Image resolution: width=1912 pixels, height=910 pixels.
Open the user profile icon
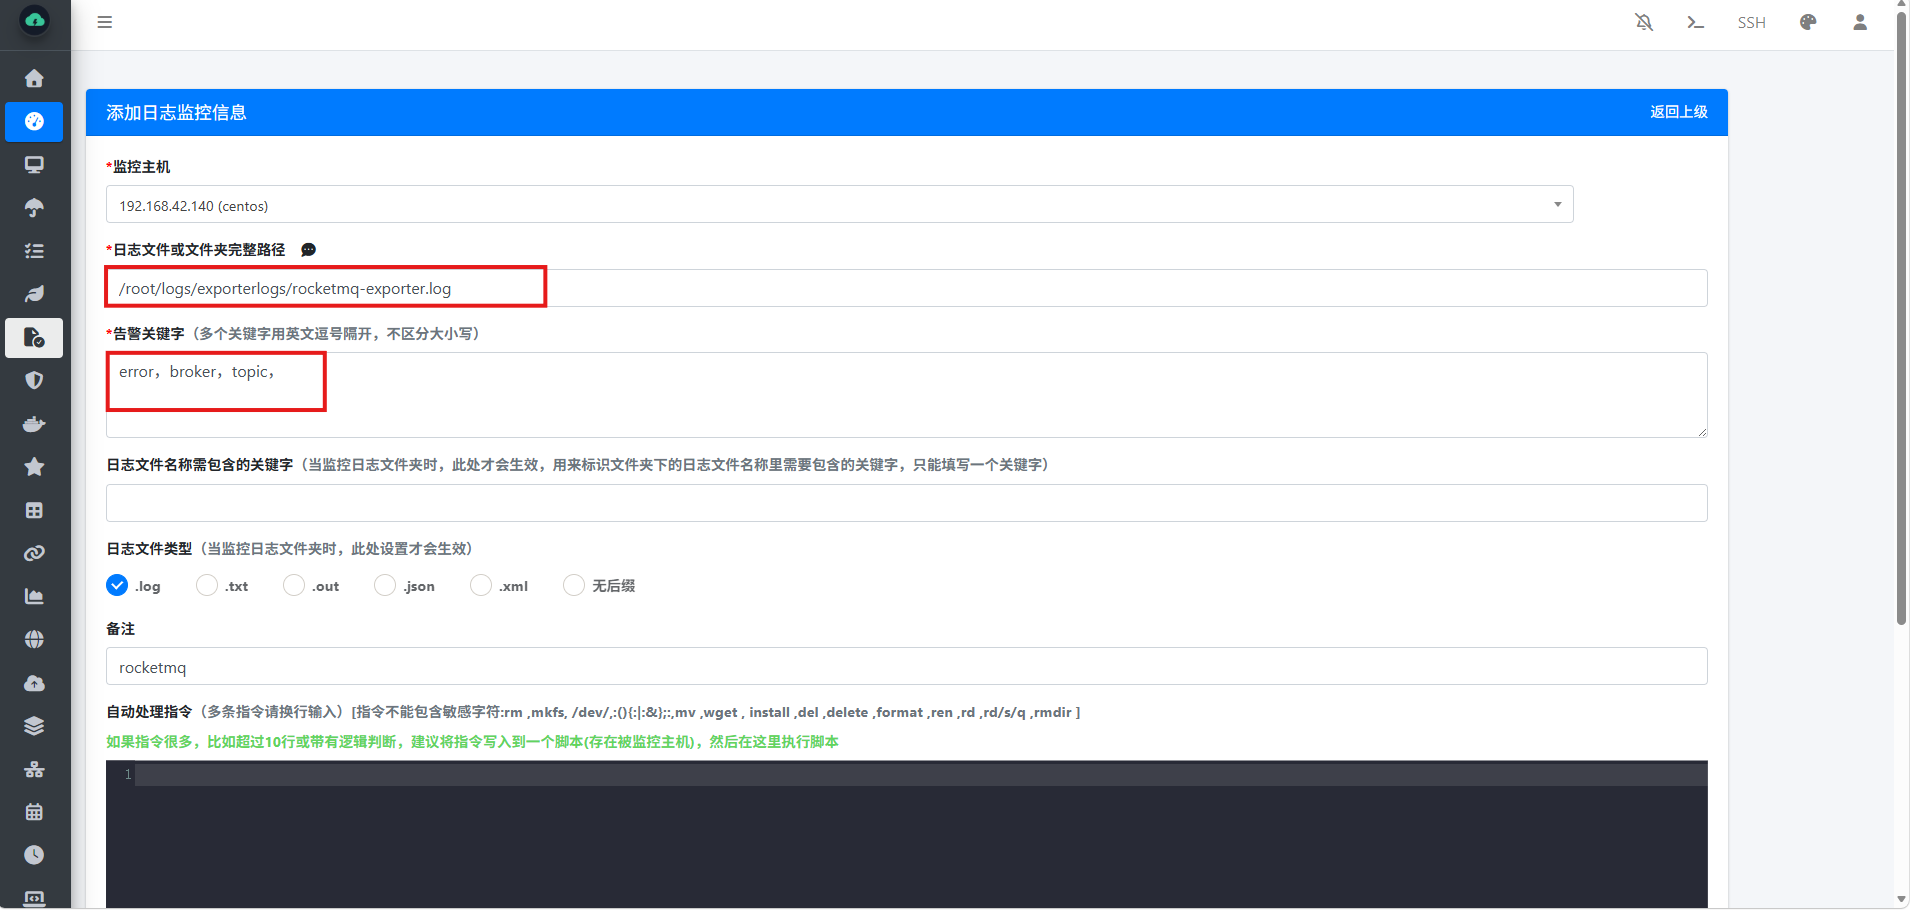[1859, 22]
